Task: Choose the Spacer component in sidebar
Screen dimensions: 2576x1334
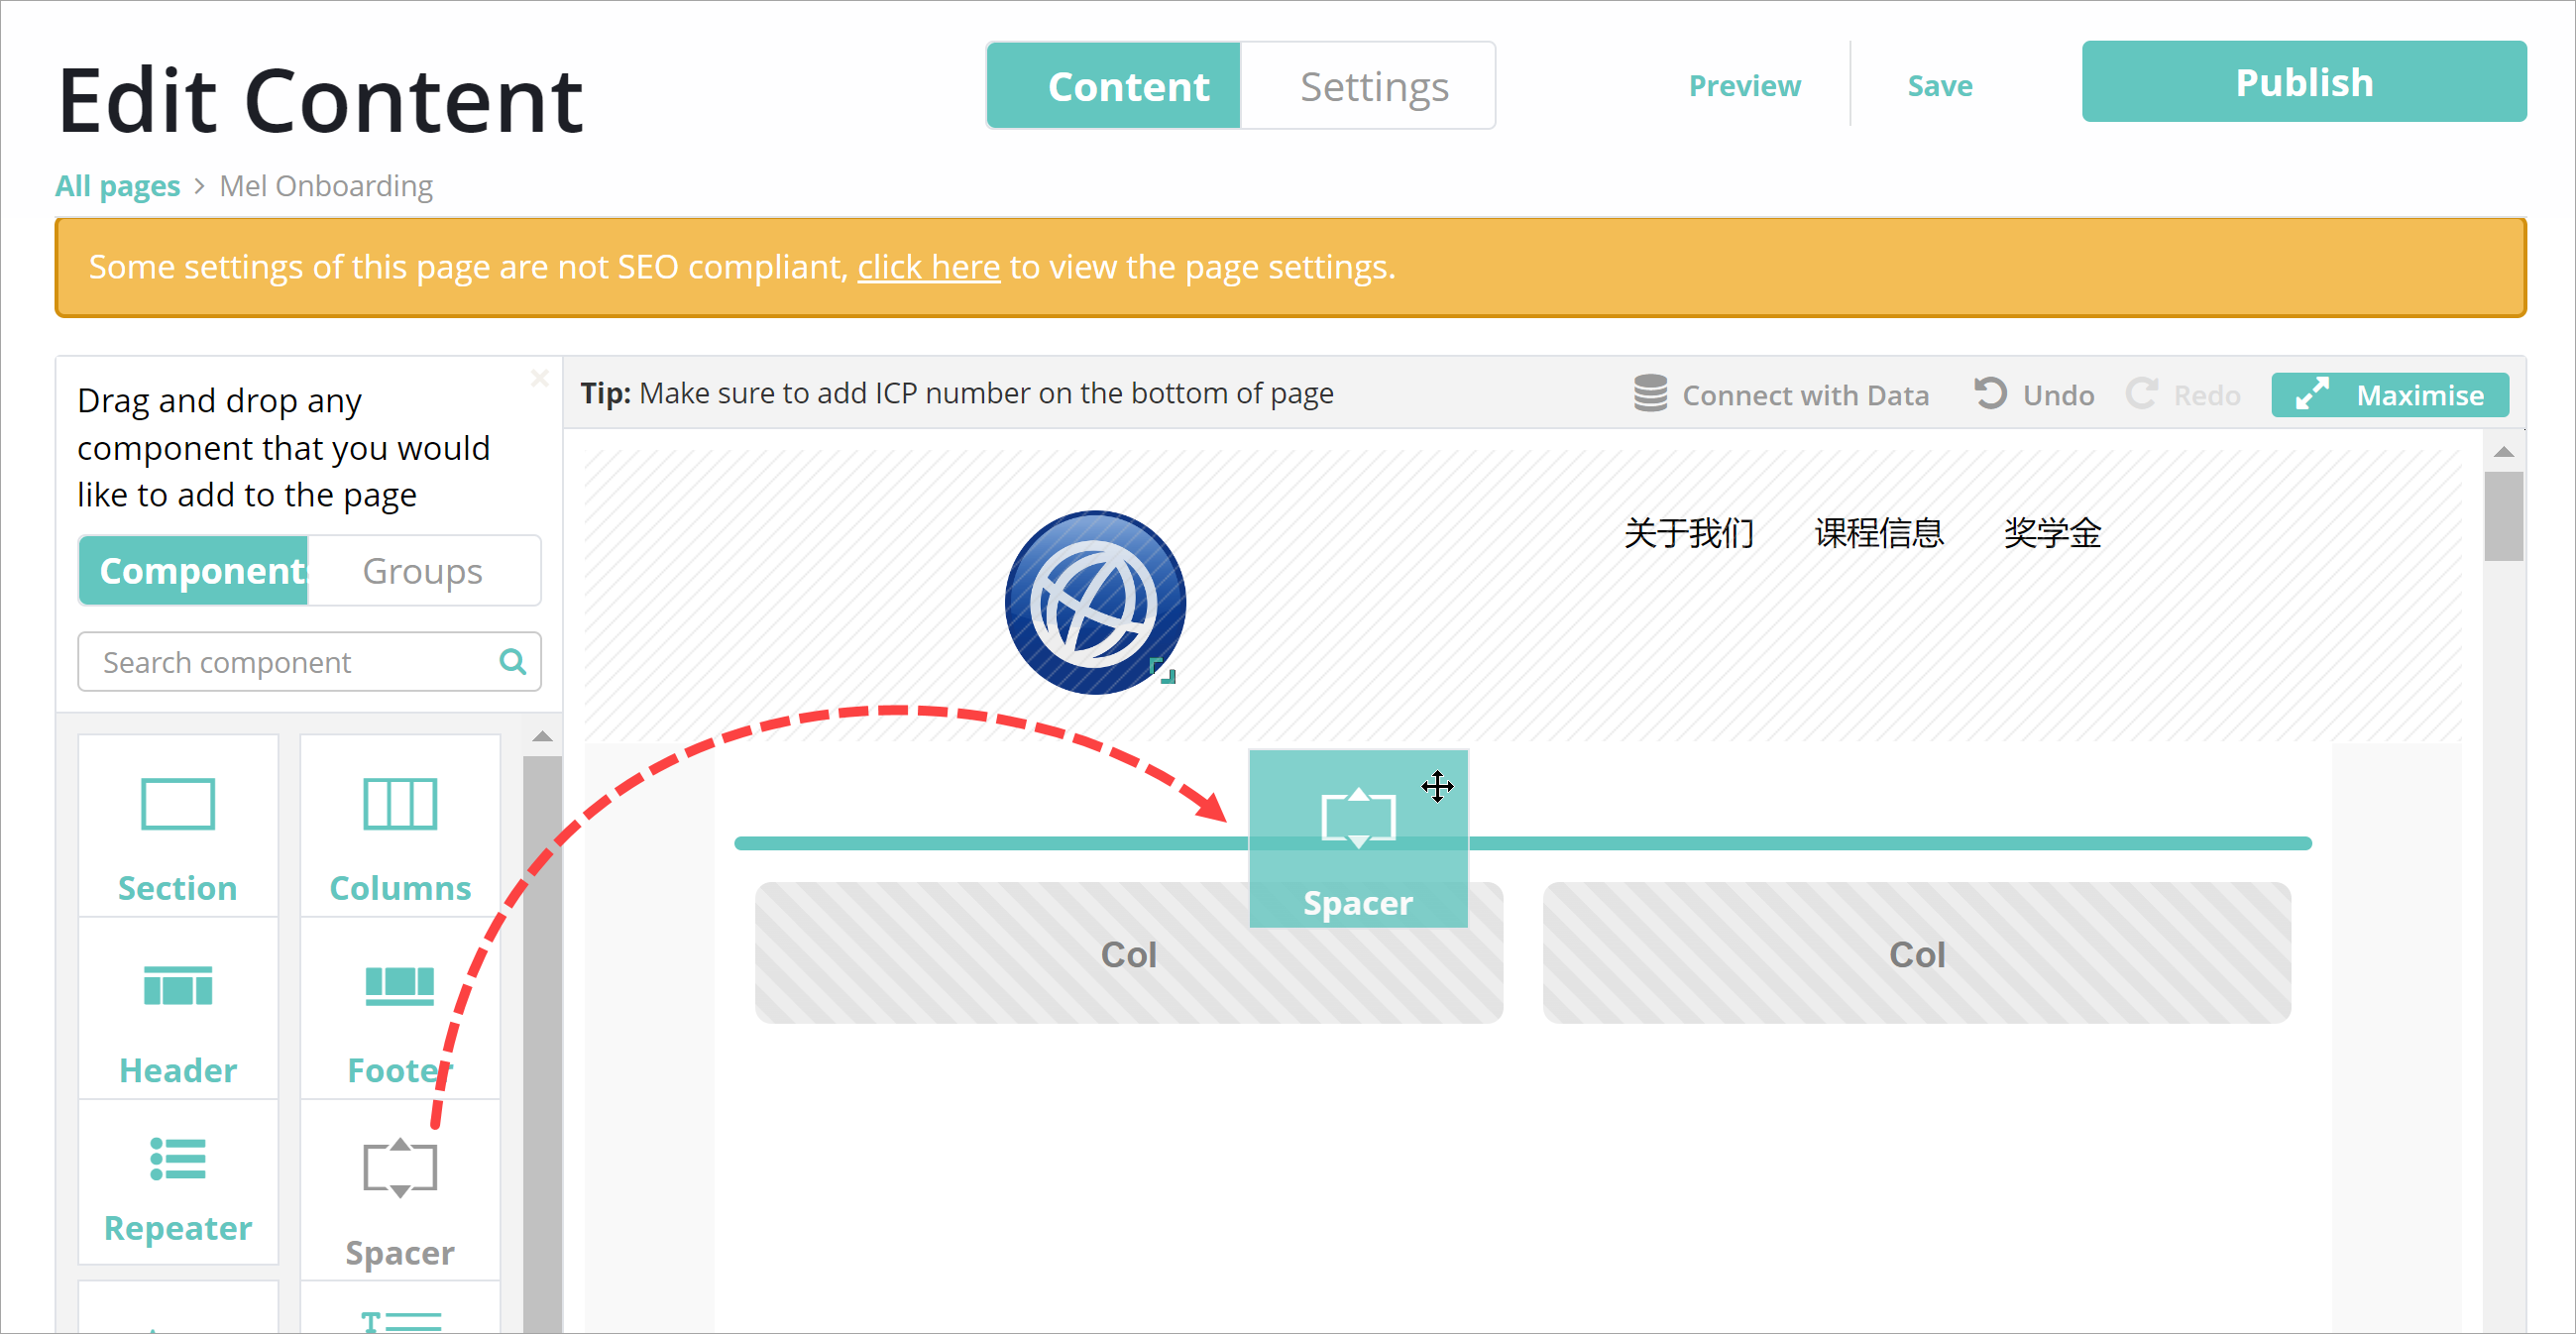Action: [x=399, y=1168]
